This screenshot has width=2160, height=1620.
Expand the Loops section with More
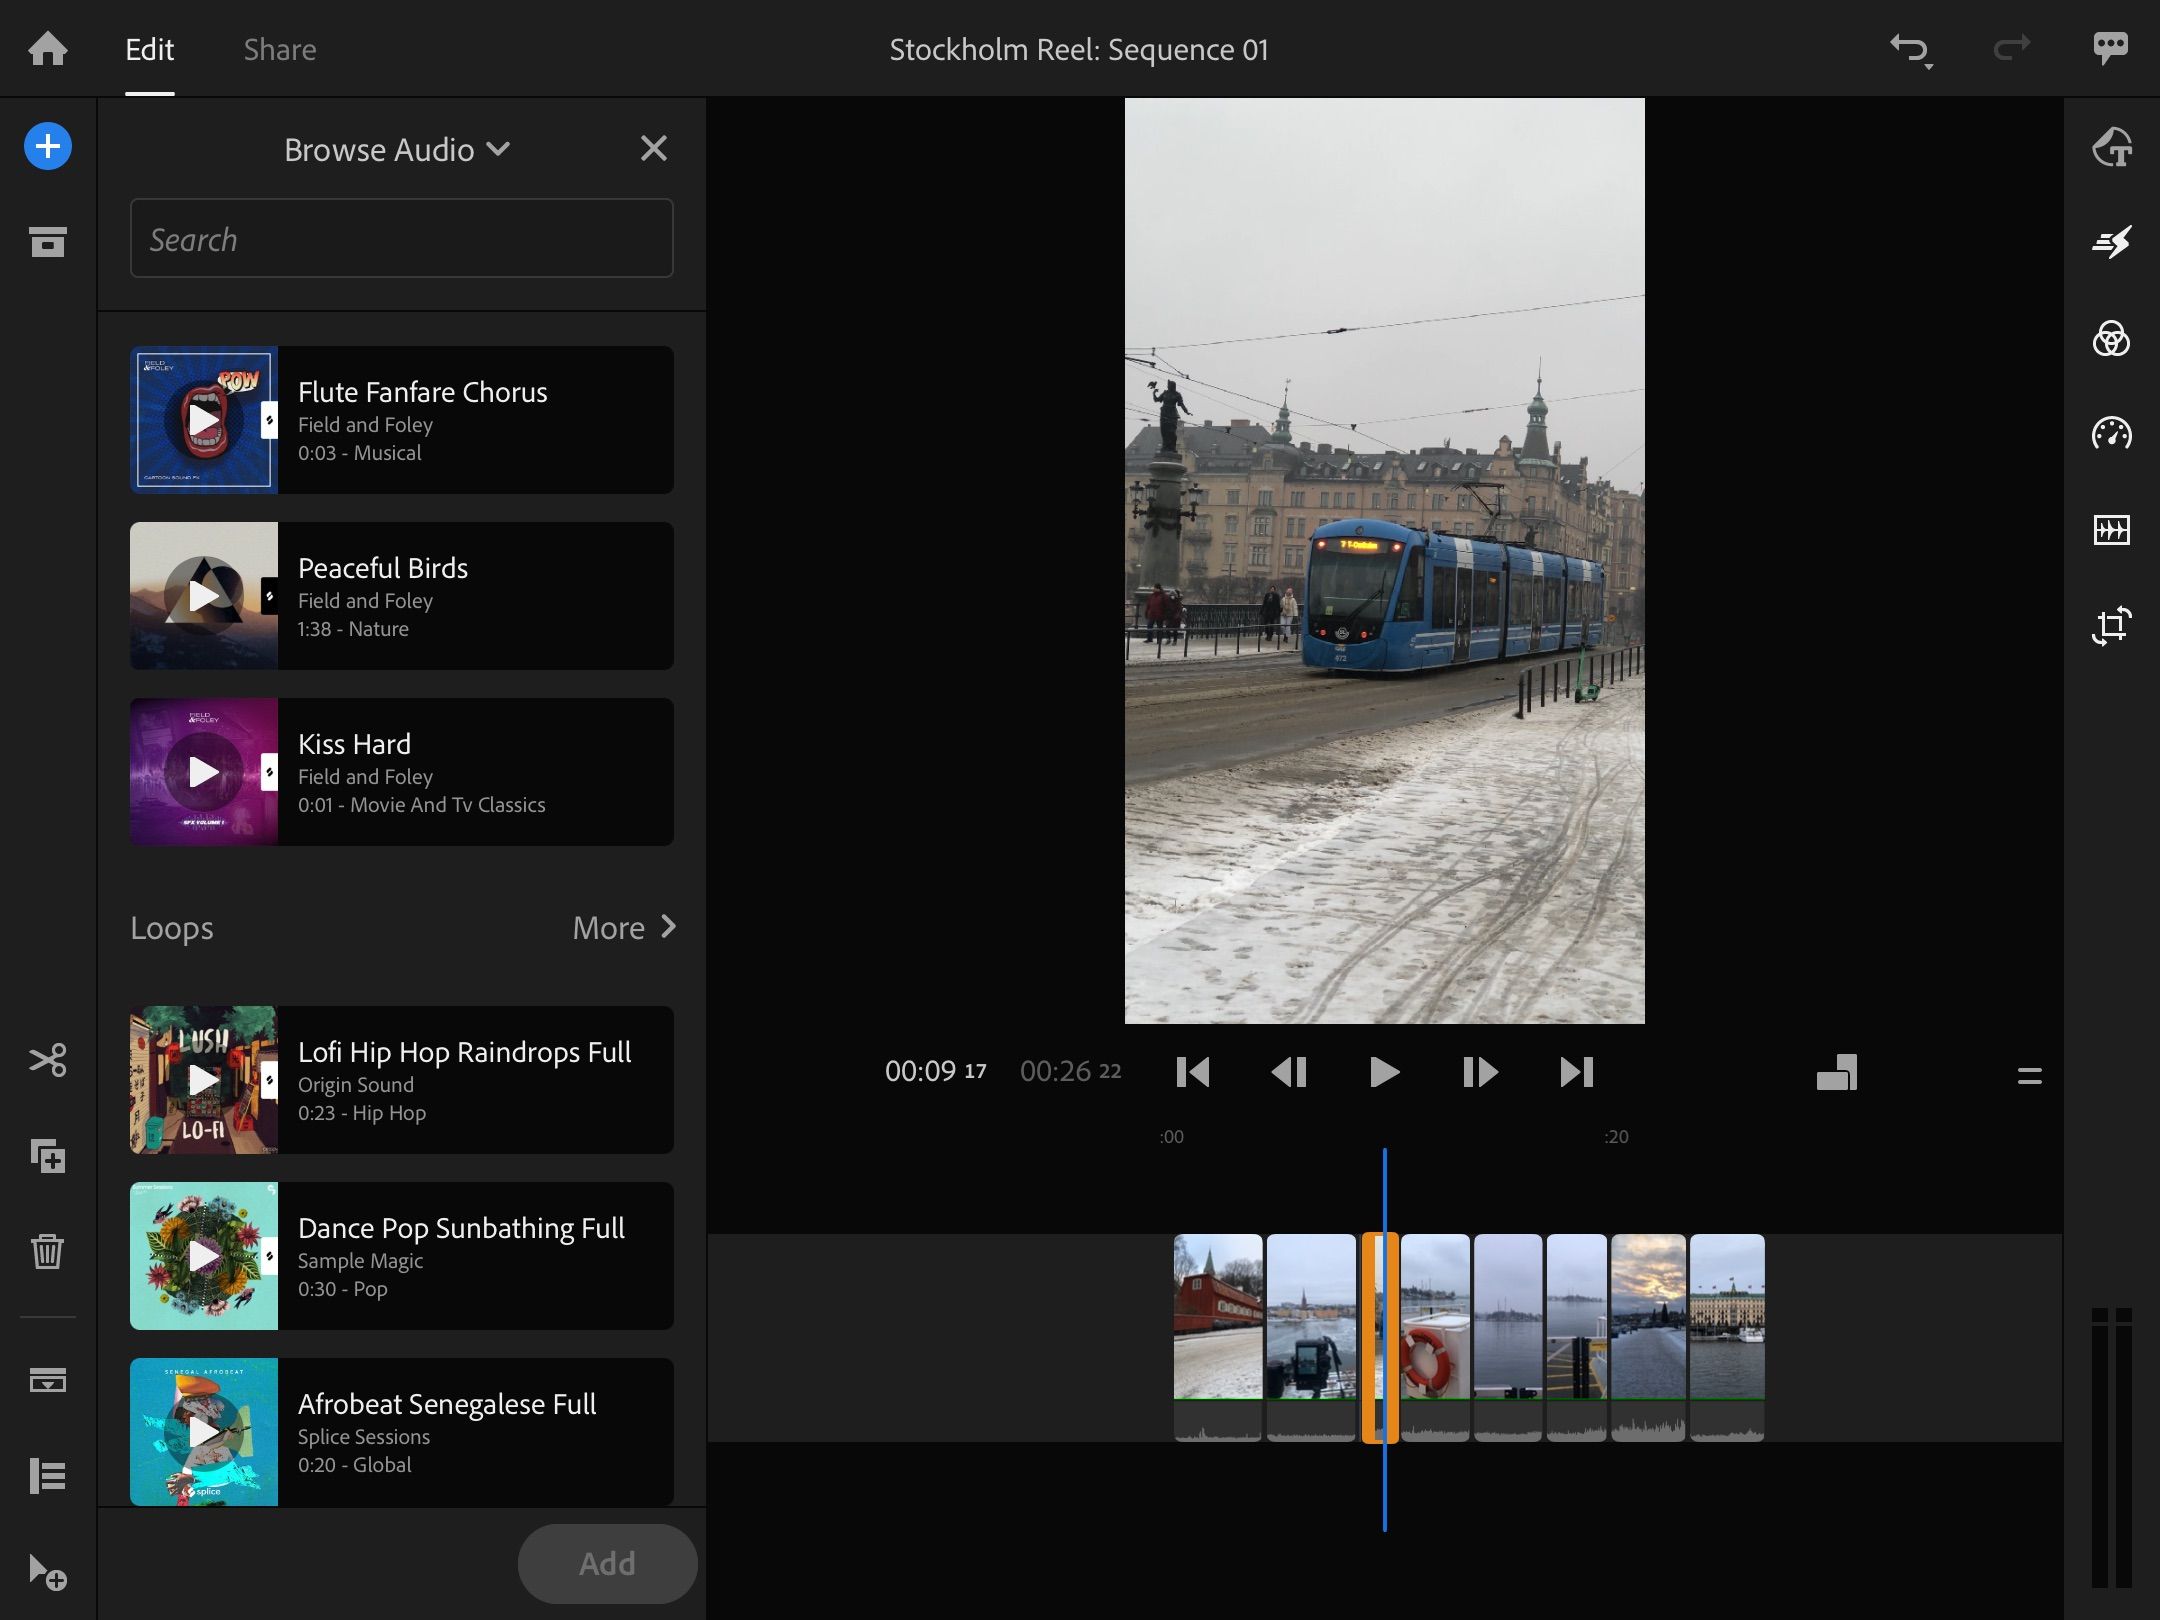tap(624, 928)
